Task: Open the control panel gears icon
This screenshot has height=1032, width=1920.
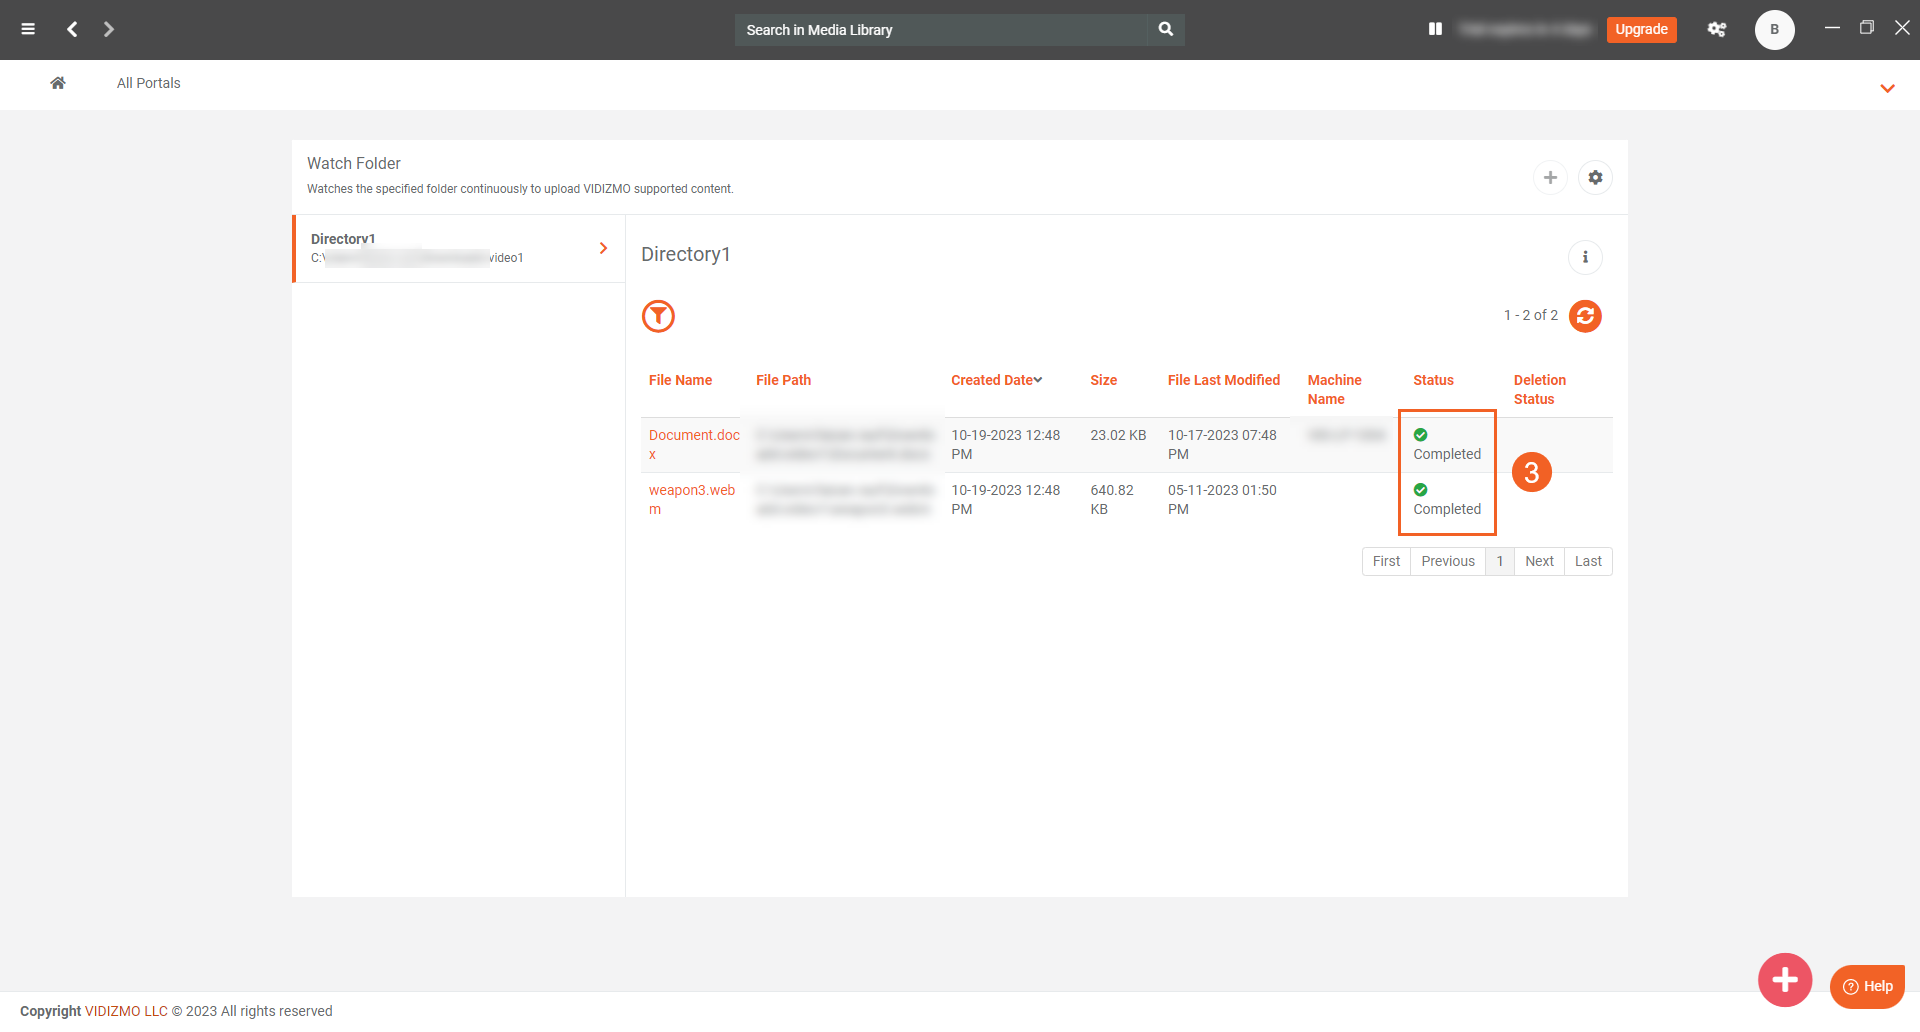Action: tap(1716, 29)
